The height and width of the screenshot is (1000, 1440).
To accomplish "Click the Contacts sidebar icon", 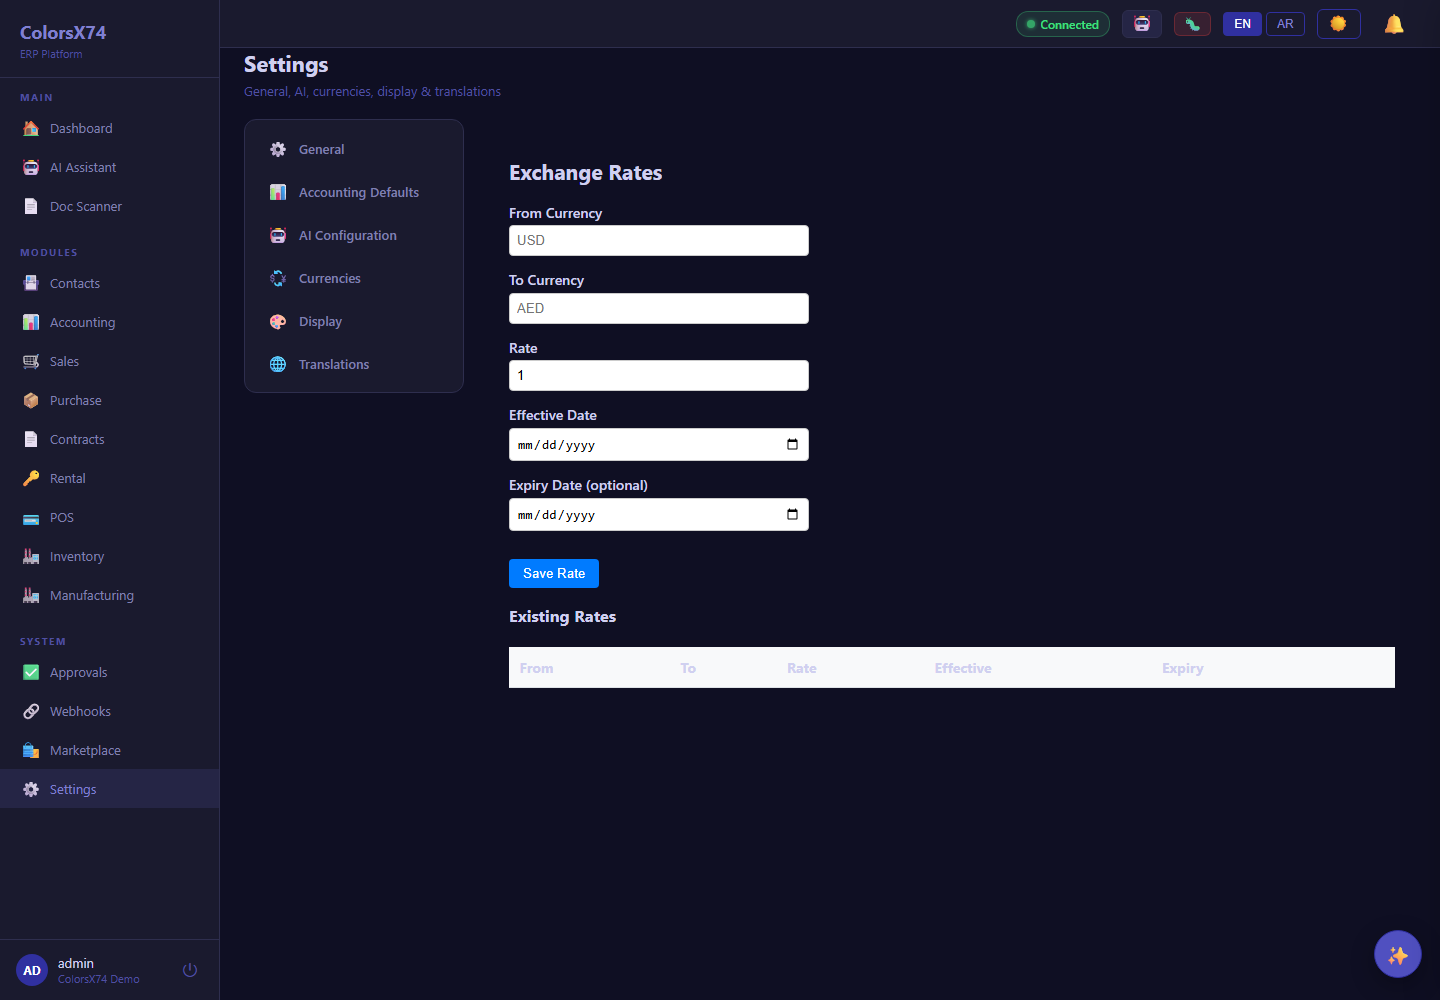I will coord(31,284).
